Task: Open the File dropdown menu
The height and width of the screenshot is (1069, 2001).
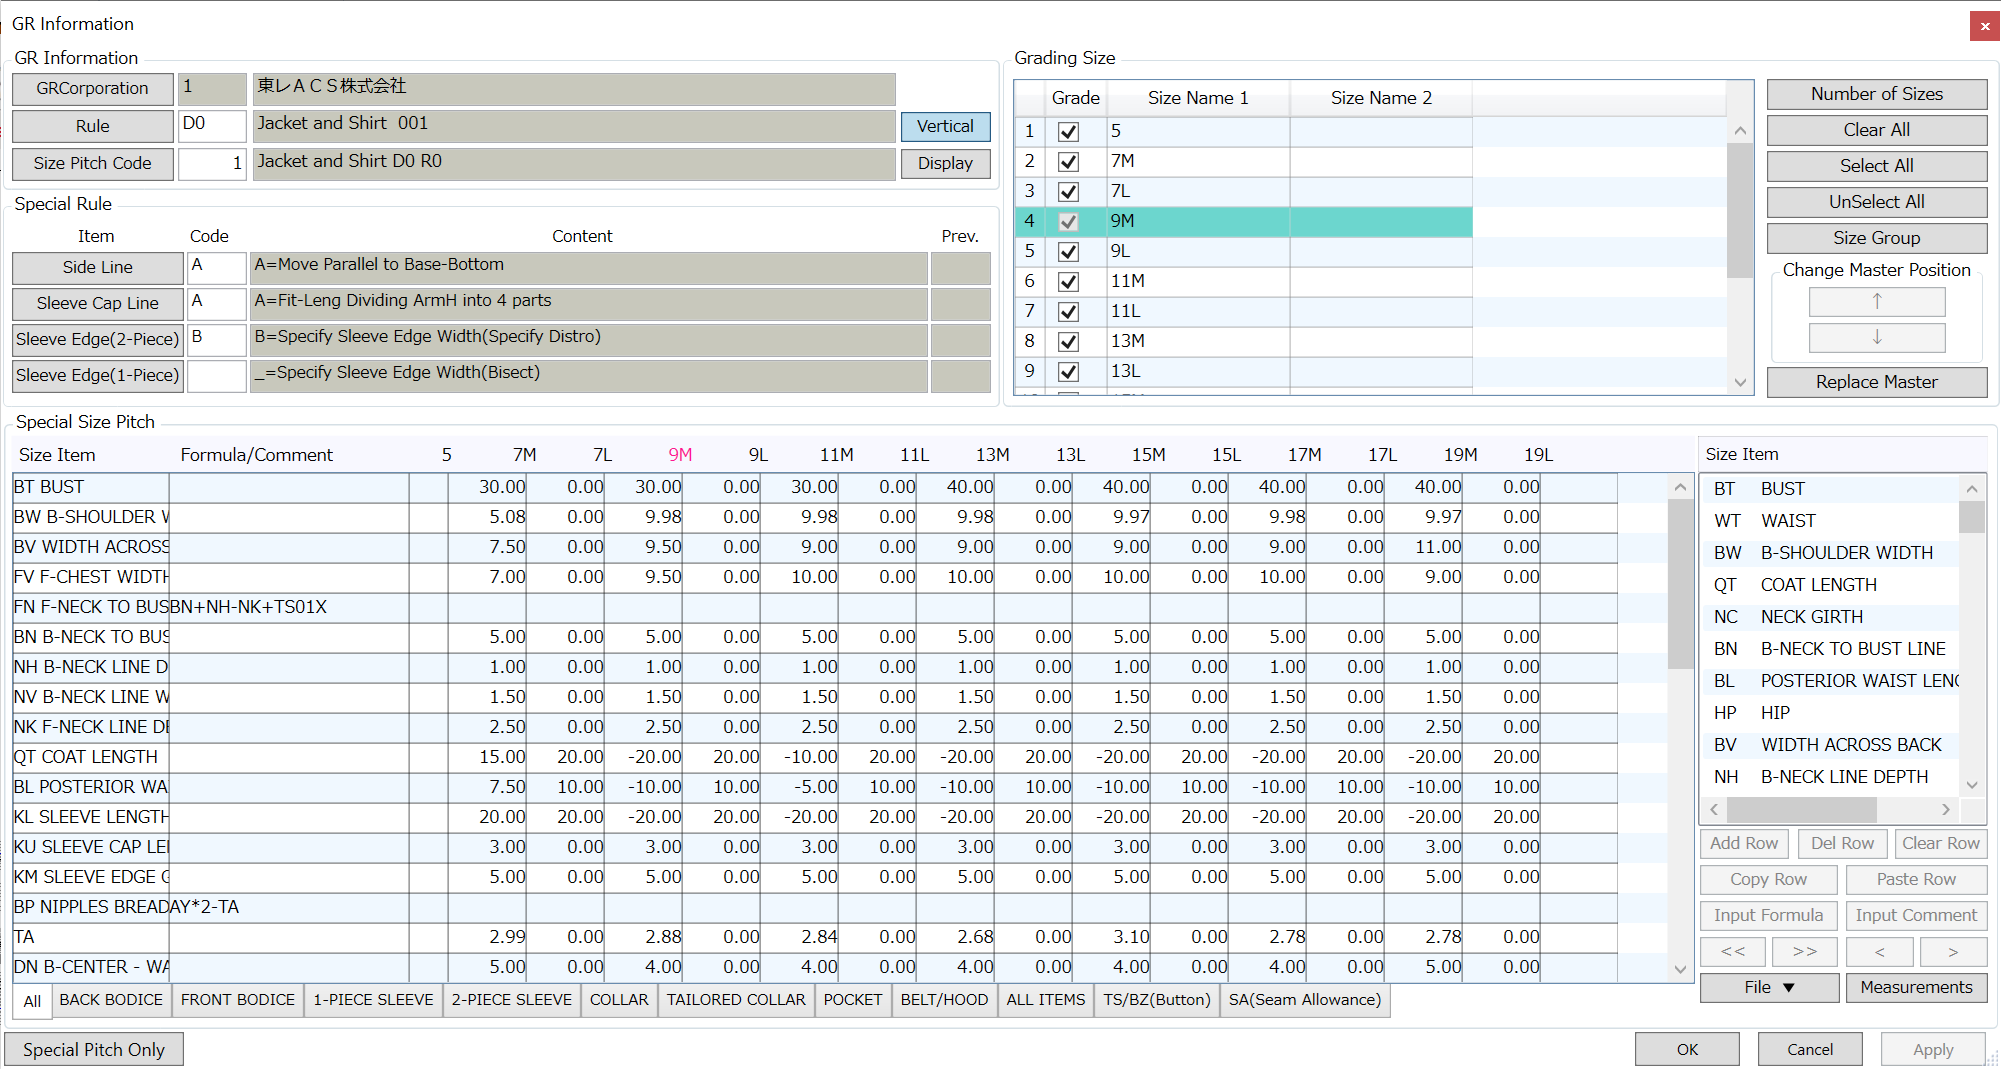Action: tap(1768, 987)
